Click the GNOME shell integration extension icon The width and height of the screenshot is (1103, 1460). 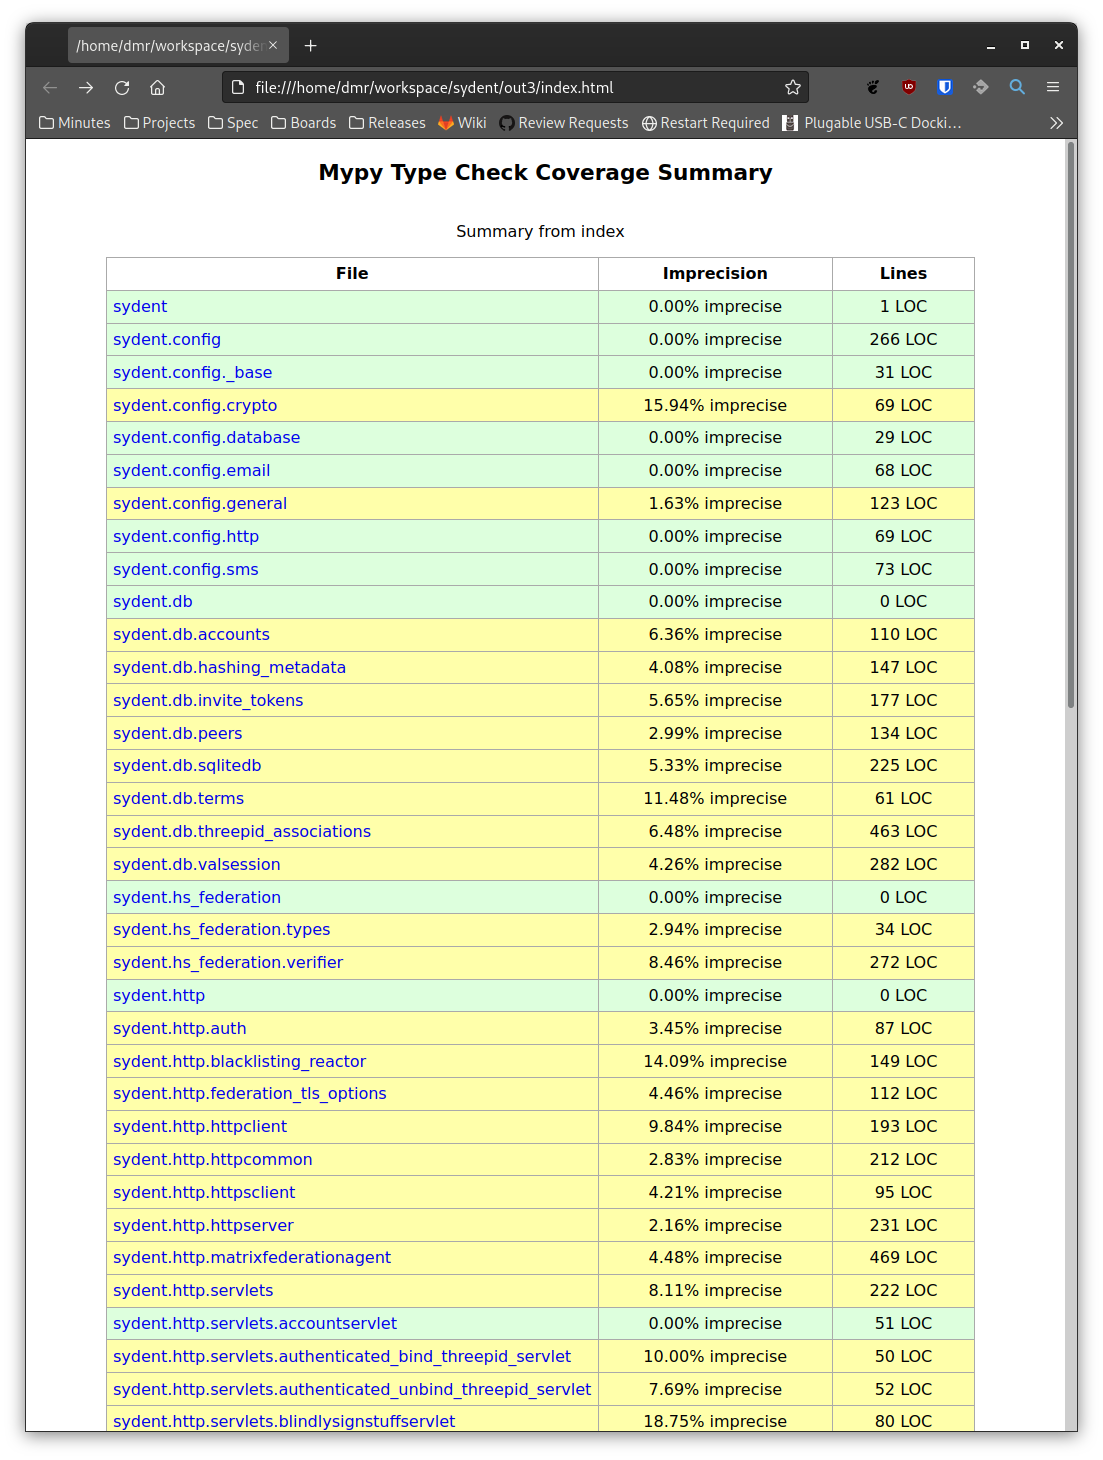tap(873, 87)
